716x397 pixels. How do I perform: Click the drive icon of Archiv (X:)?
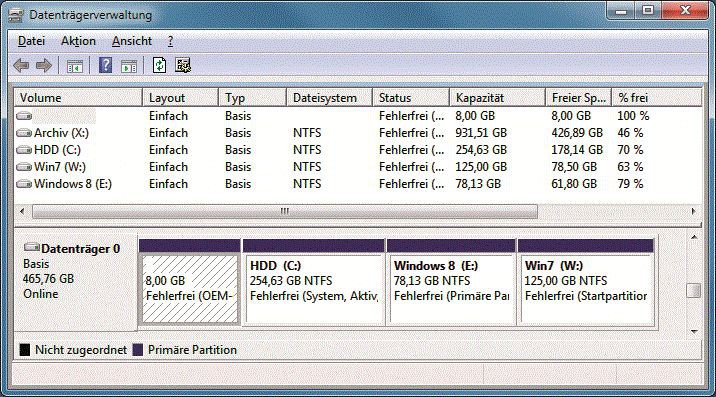pyautogui.click(x=24, y=133)
